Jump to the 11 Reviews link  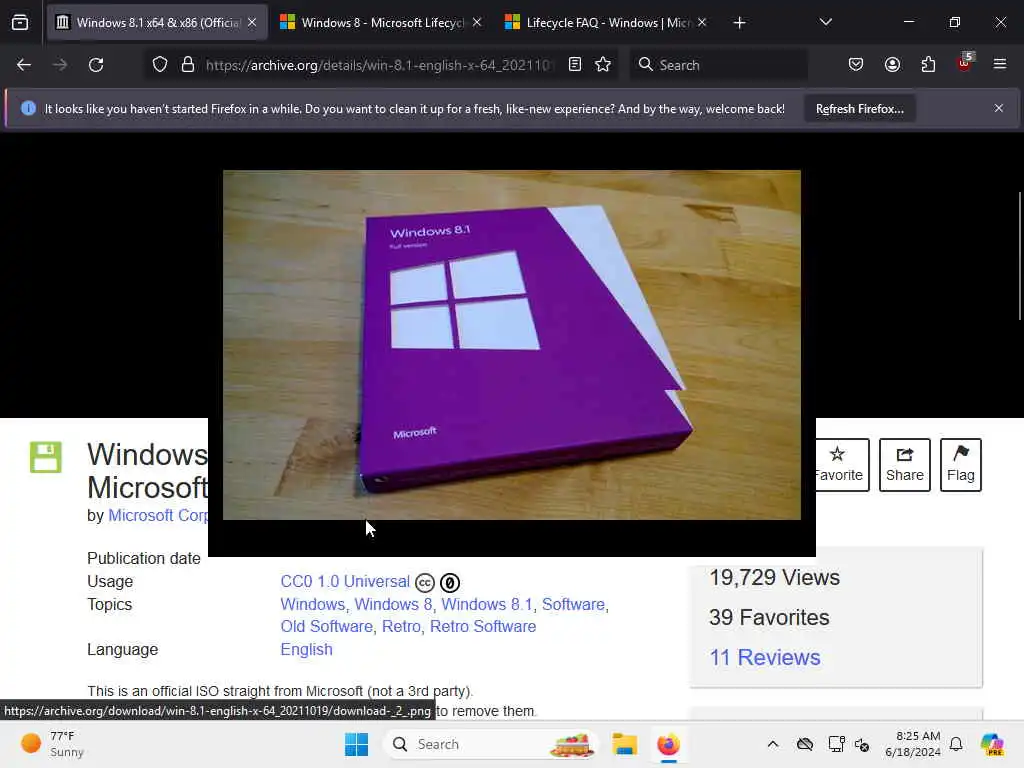pos(765,657)
